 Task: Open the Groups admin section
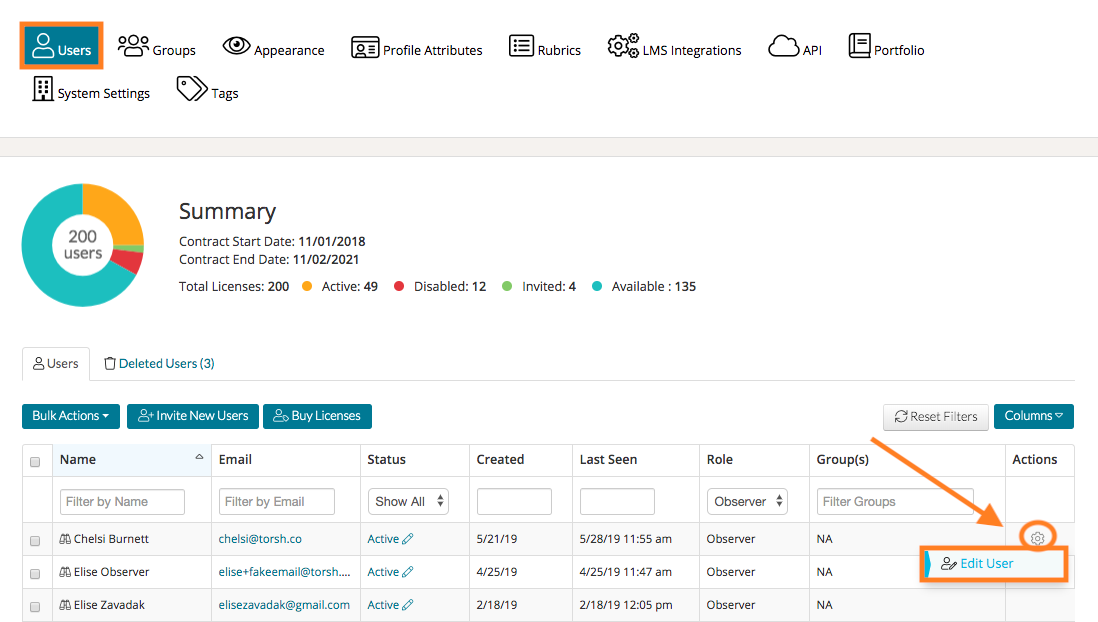click(157, 48)
